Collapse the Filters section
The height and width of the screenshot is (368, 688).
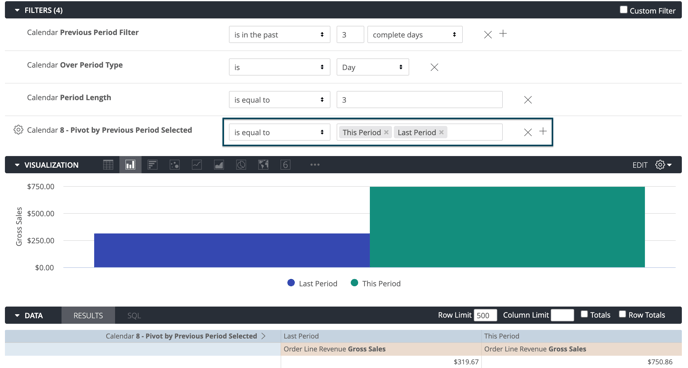pyautogui.click(x=17, y=10)
